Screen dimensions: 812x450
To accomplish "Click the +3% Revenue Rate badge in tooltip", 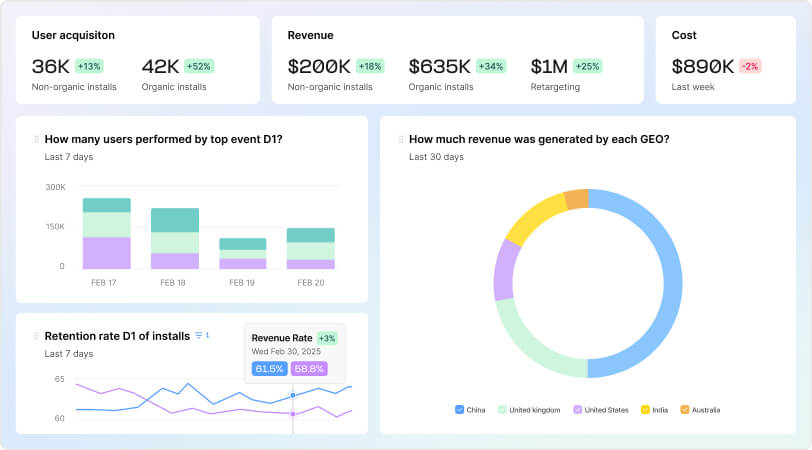I will pos(327,338).
